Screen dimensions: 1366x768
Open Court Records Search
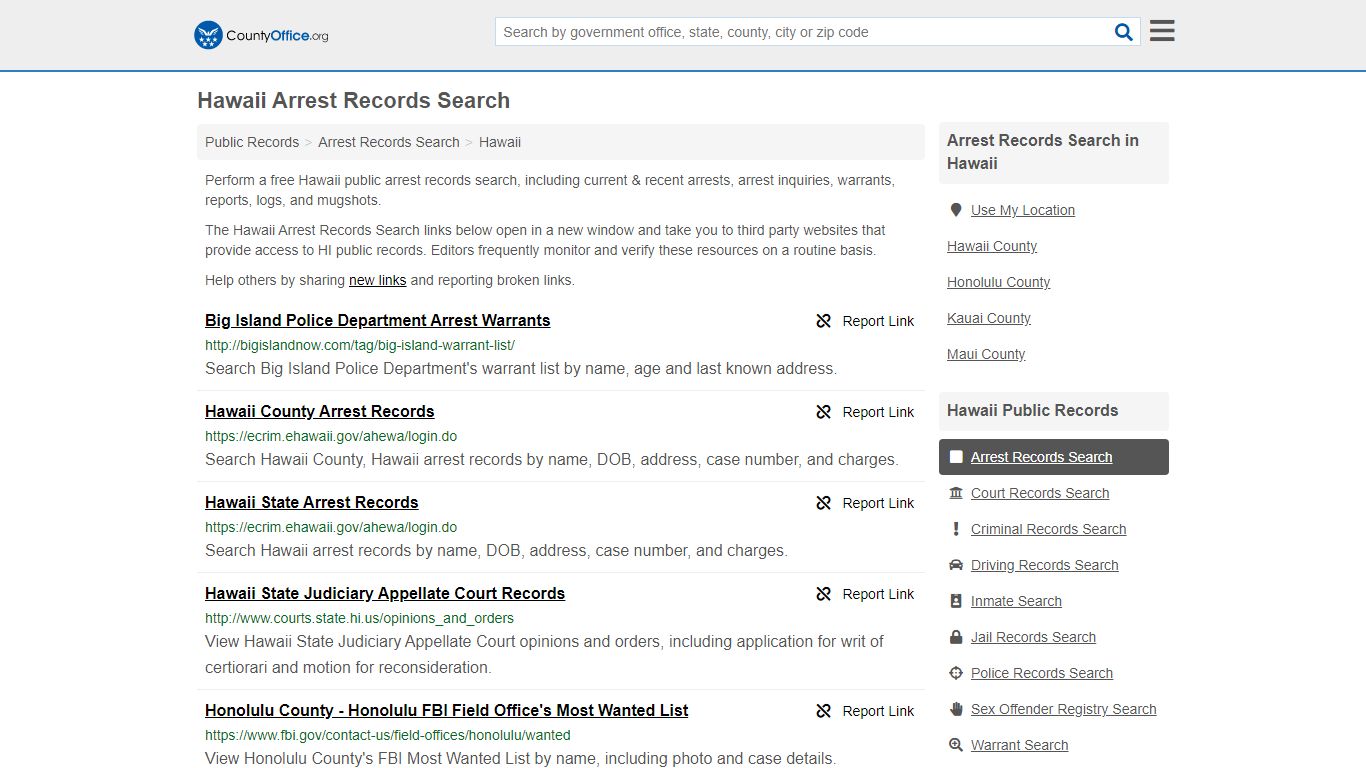(1040, 493)
